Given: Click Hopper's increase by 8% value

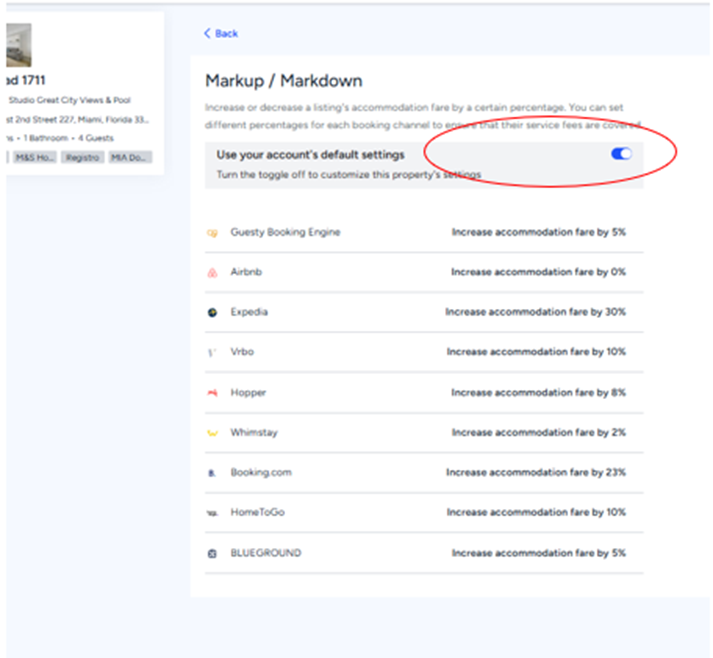Looking at the screenshot, I should click(x=538, y=392).
